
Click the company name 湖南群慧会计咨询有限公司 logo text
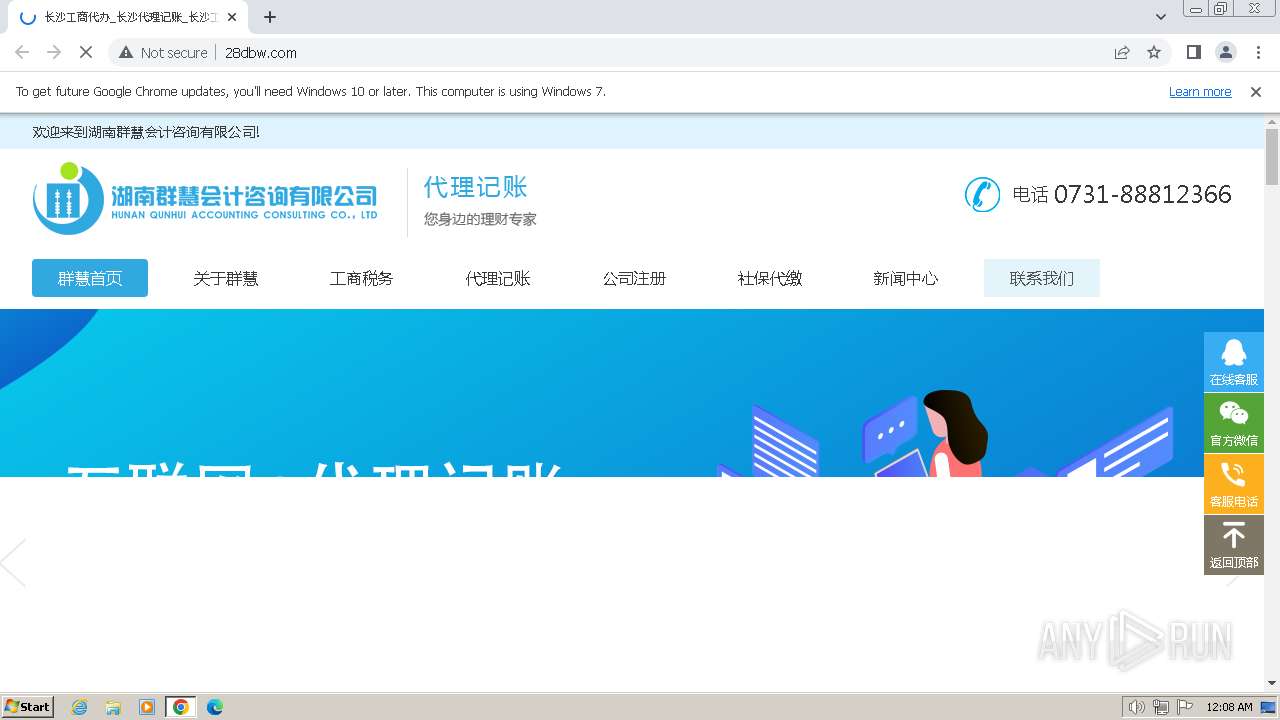click(244, 195)
